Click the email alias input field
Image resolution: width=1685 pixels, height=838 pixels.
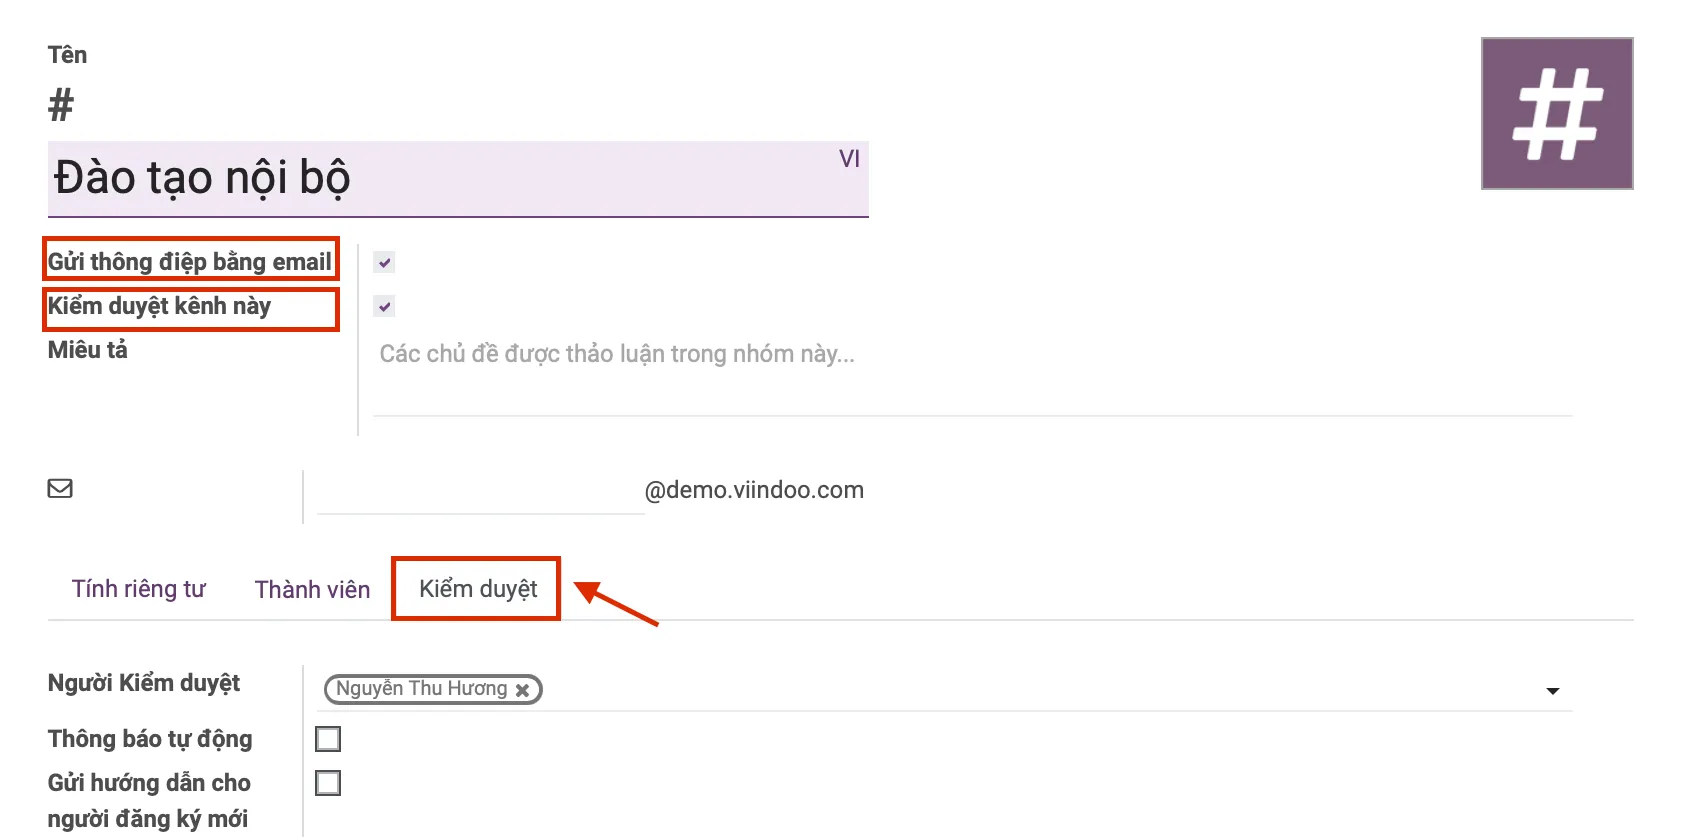[x=480, y=490]
